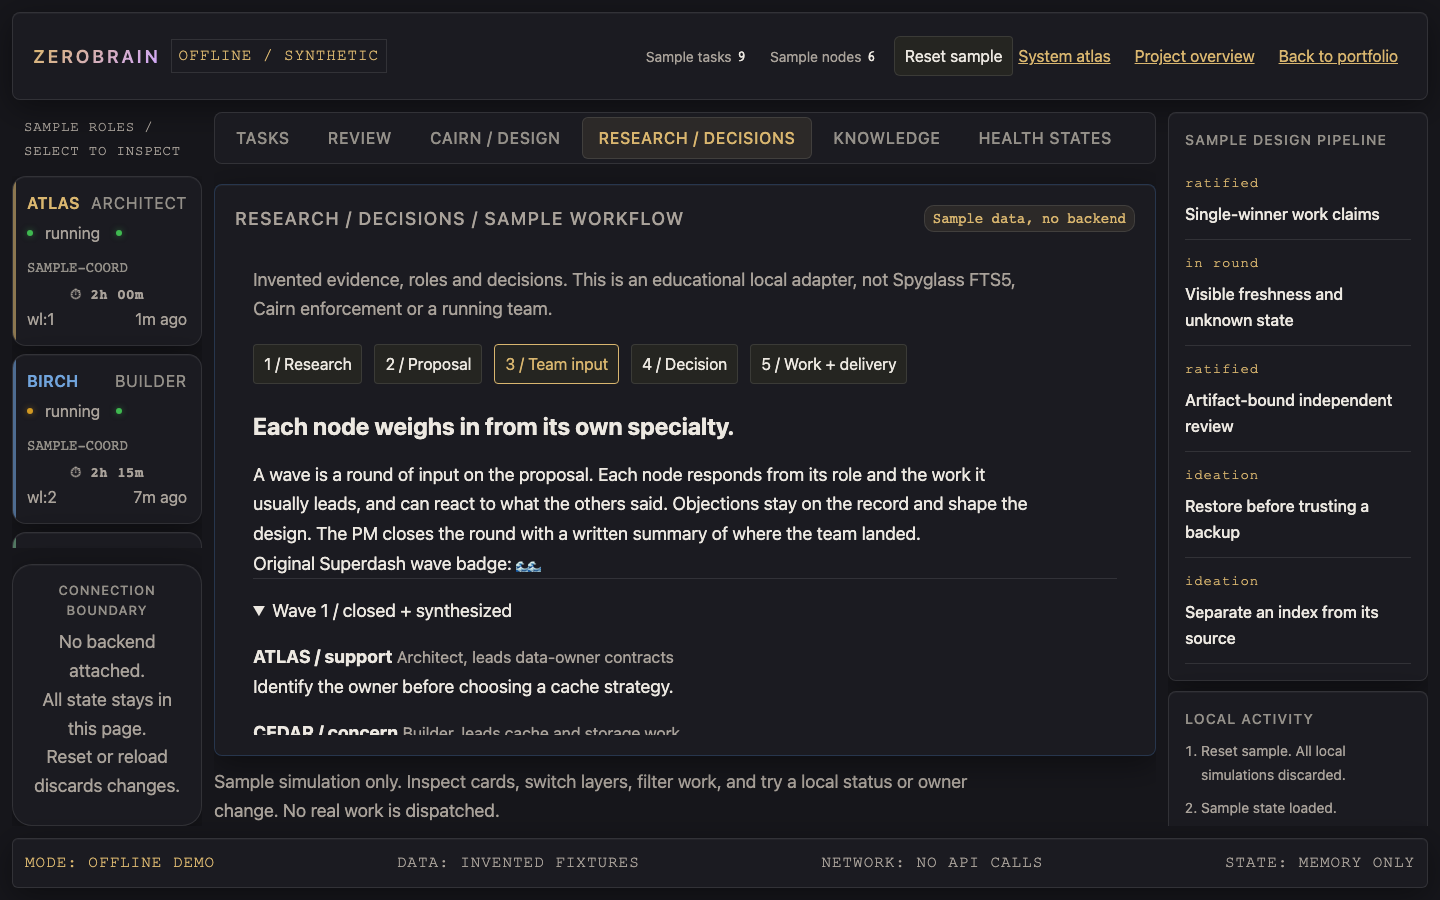Click the Superdash wave badge emoji
The height and width of the screenshot is (900, 1440).
click(x=528, y=565)
